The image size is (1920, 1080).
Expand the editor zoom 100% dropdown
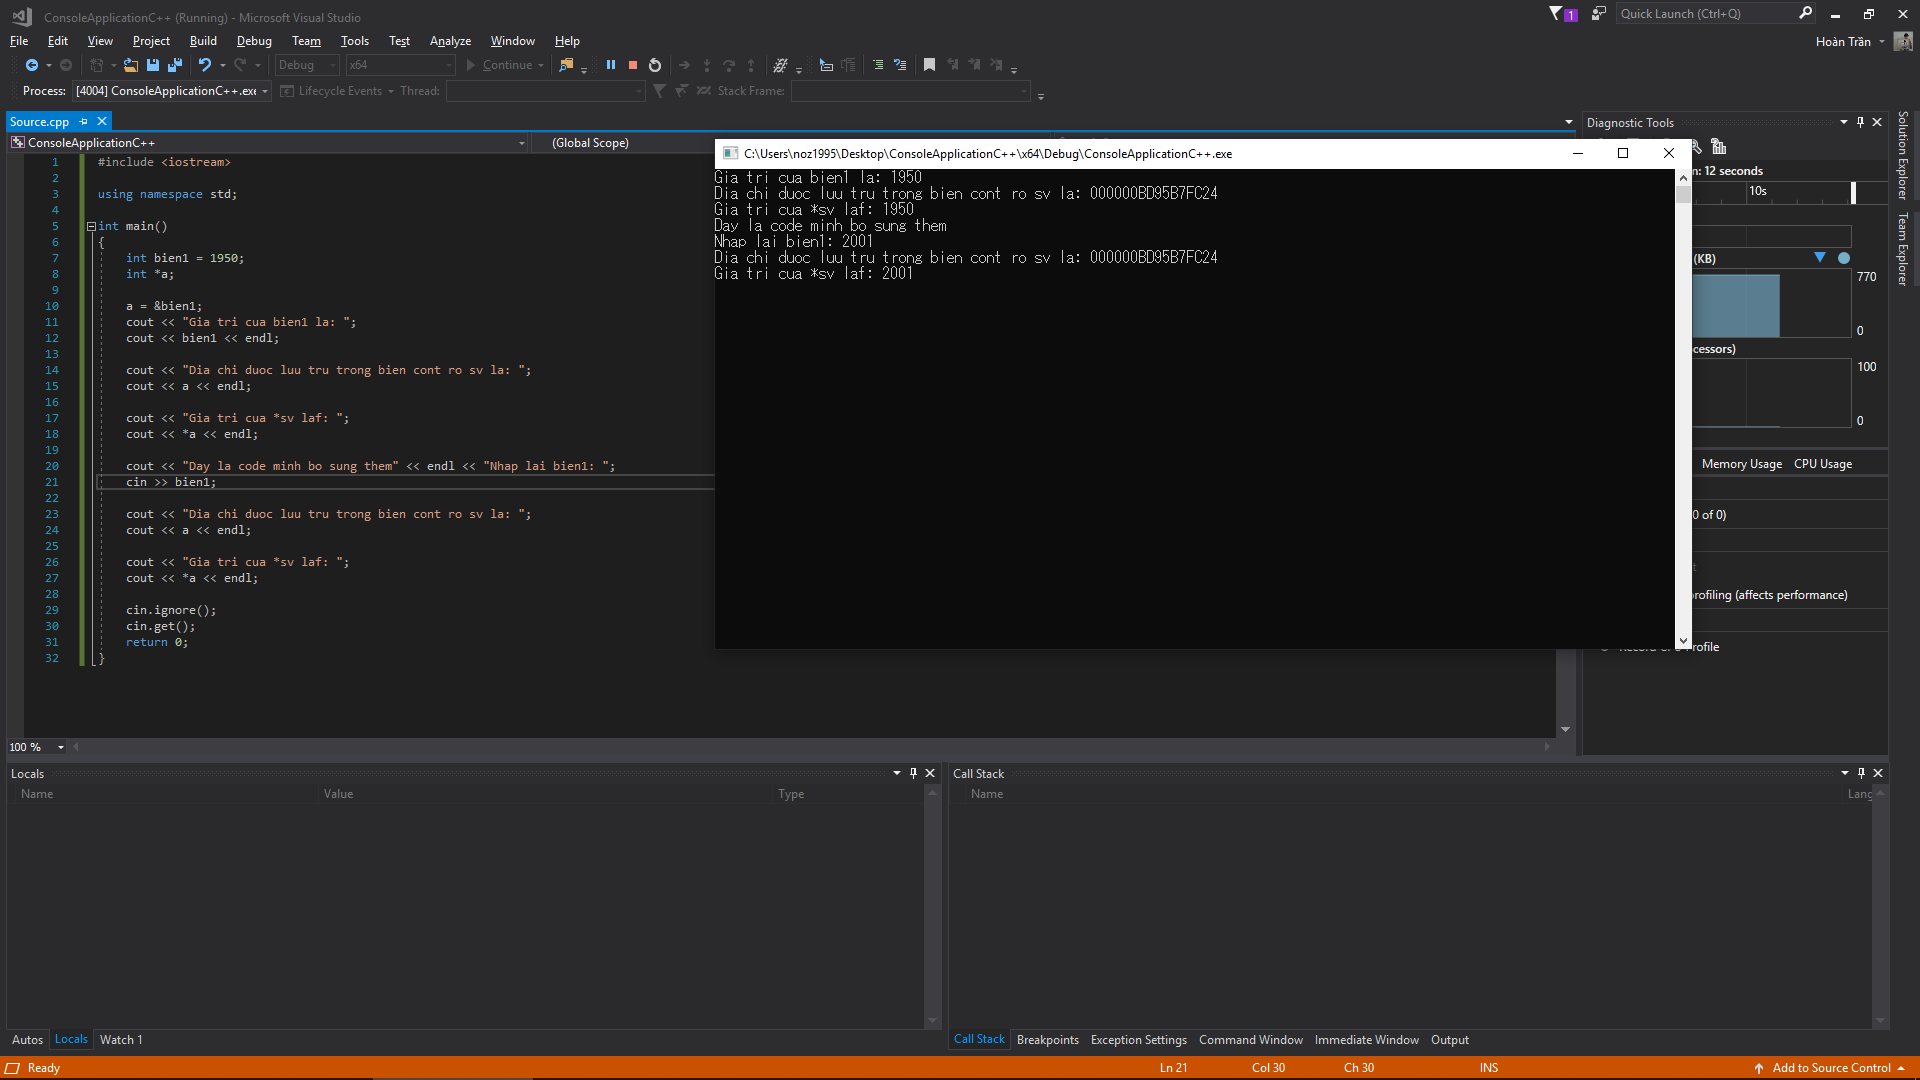pyautogui.click(x=60, y=747)
